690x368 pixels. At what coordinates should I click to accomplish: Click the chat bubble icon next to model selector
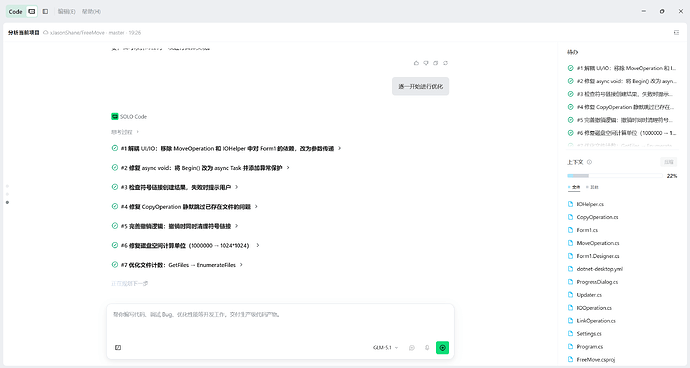point(412,348)
